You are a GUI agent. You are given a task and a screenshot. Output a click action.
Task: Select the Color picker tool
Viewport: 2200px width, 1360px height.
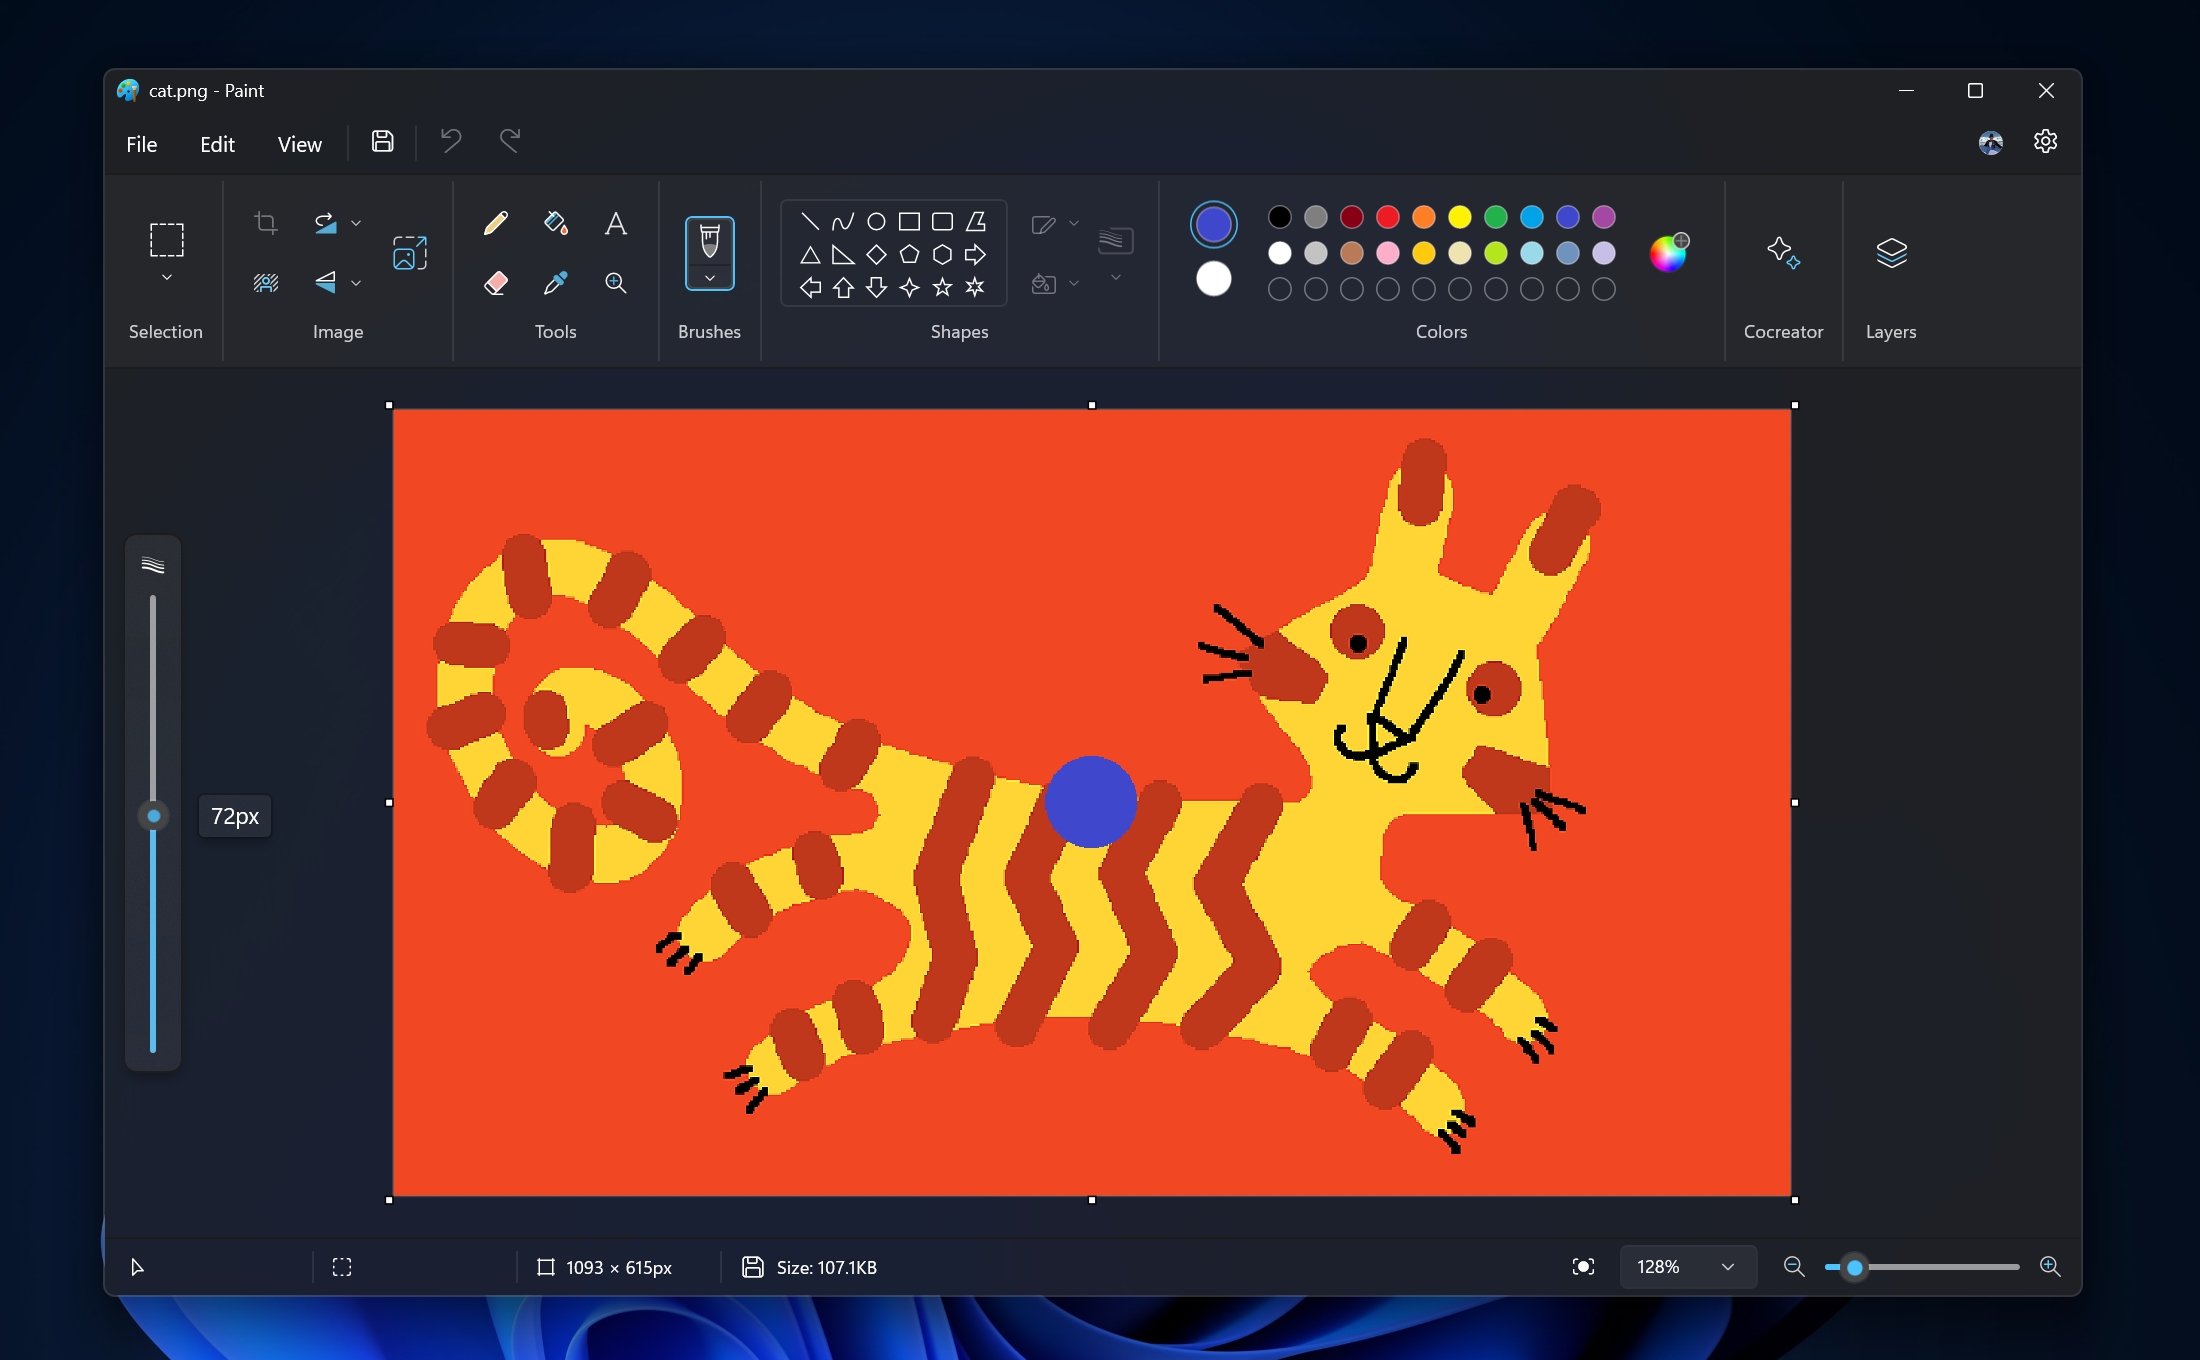[555, 281]
